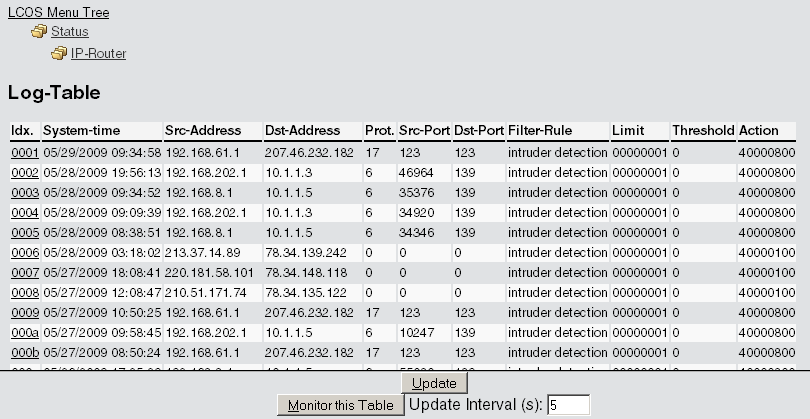Open log entry 0002
Screen dimensions: 810x419
[x=24, y=173]
